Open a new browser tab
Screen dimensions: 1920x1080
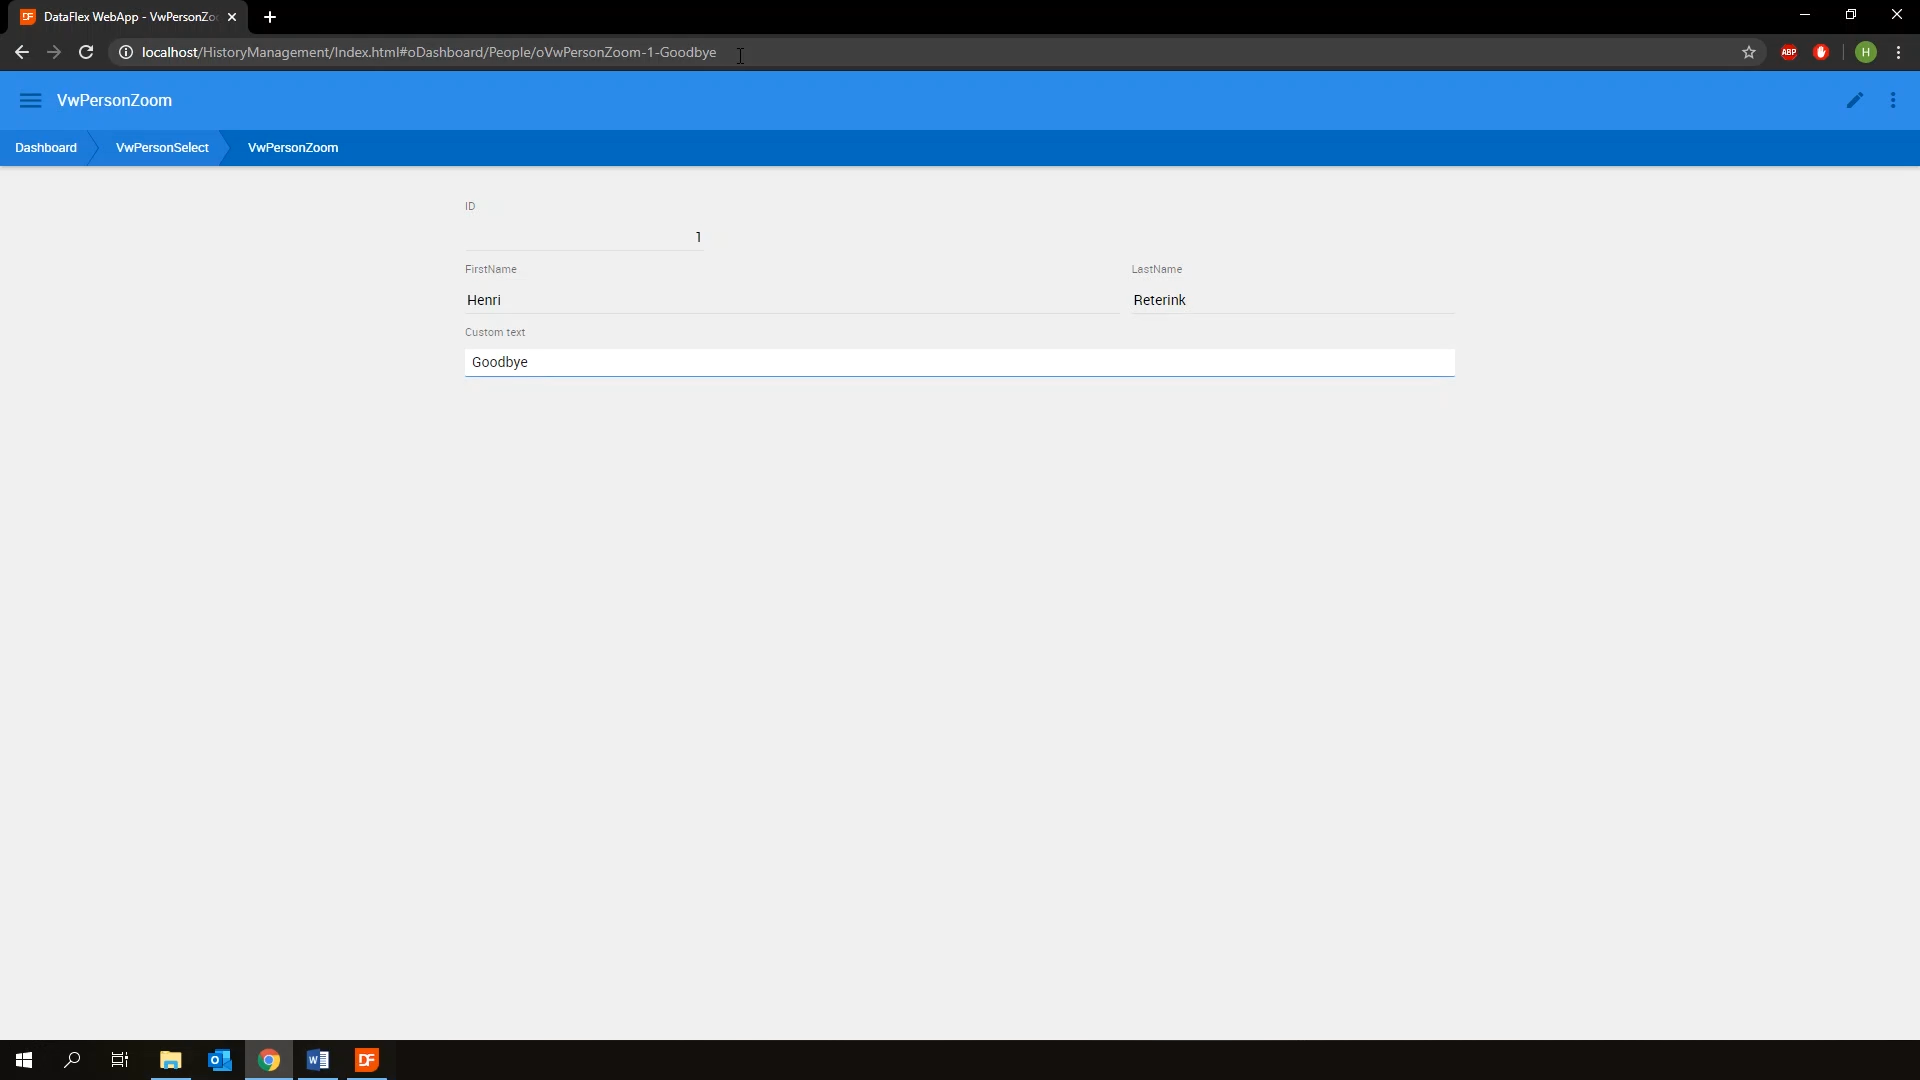[270, 17]
